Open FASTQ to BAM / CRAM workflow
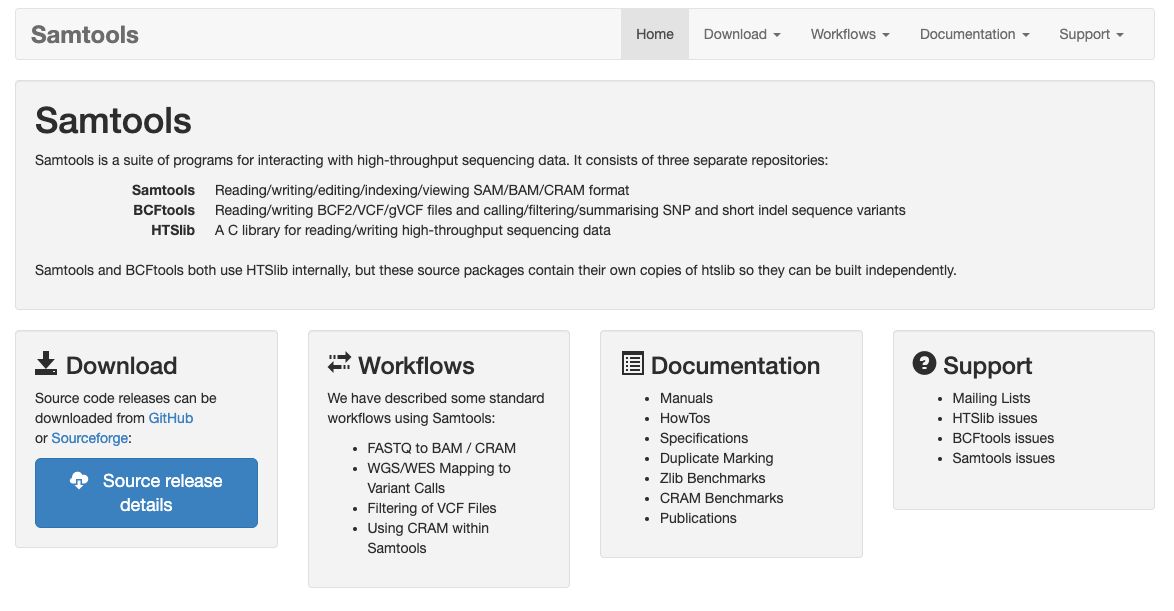Image resolution: width=1174 pixels, height=611 pixels. click(441, 448)
